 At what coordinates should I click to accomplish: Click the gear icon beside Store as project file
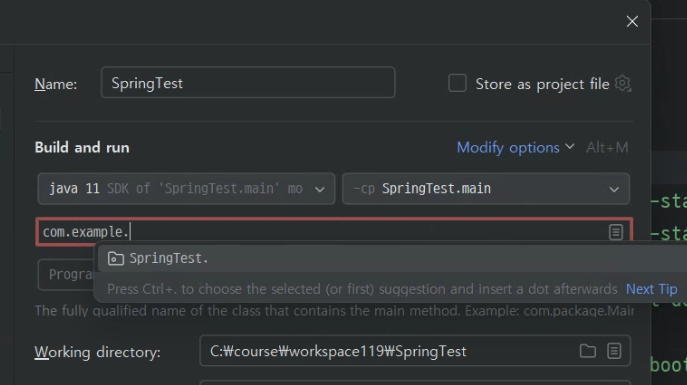[x=623, y=83]
